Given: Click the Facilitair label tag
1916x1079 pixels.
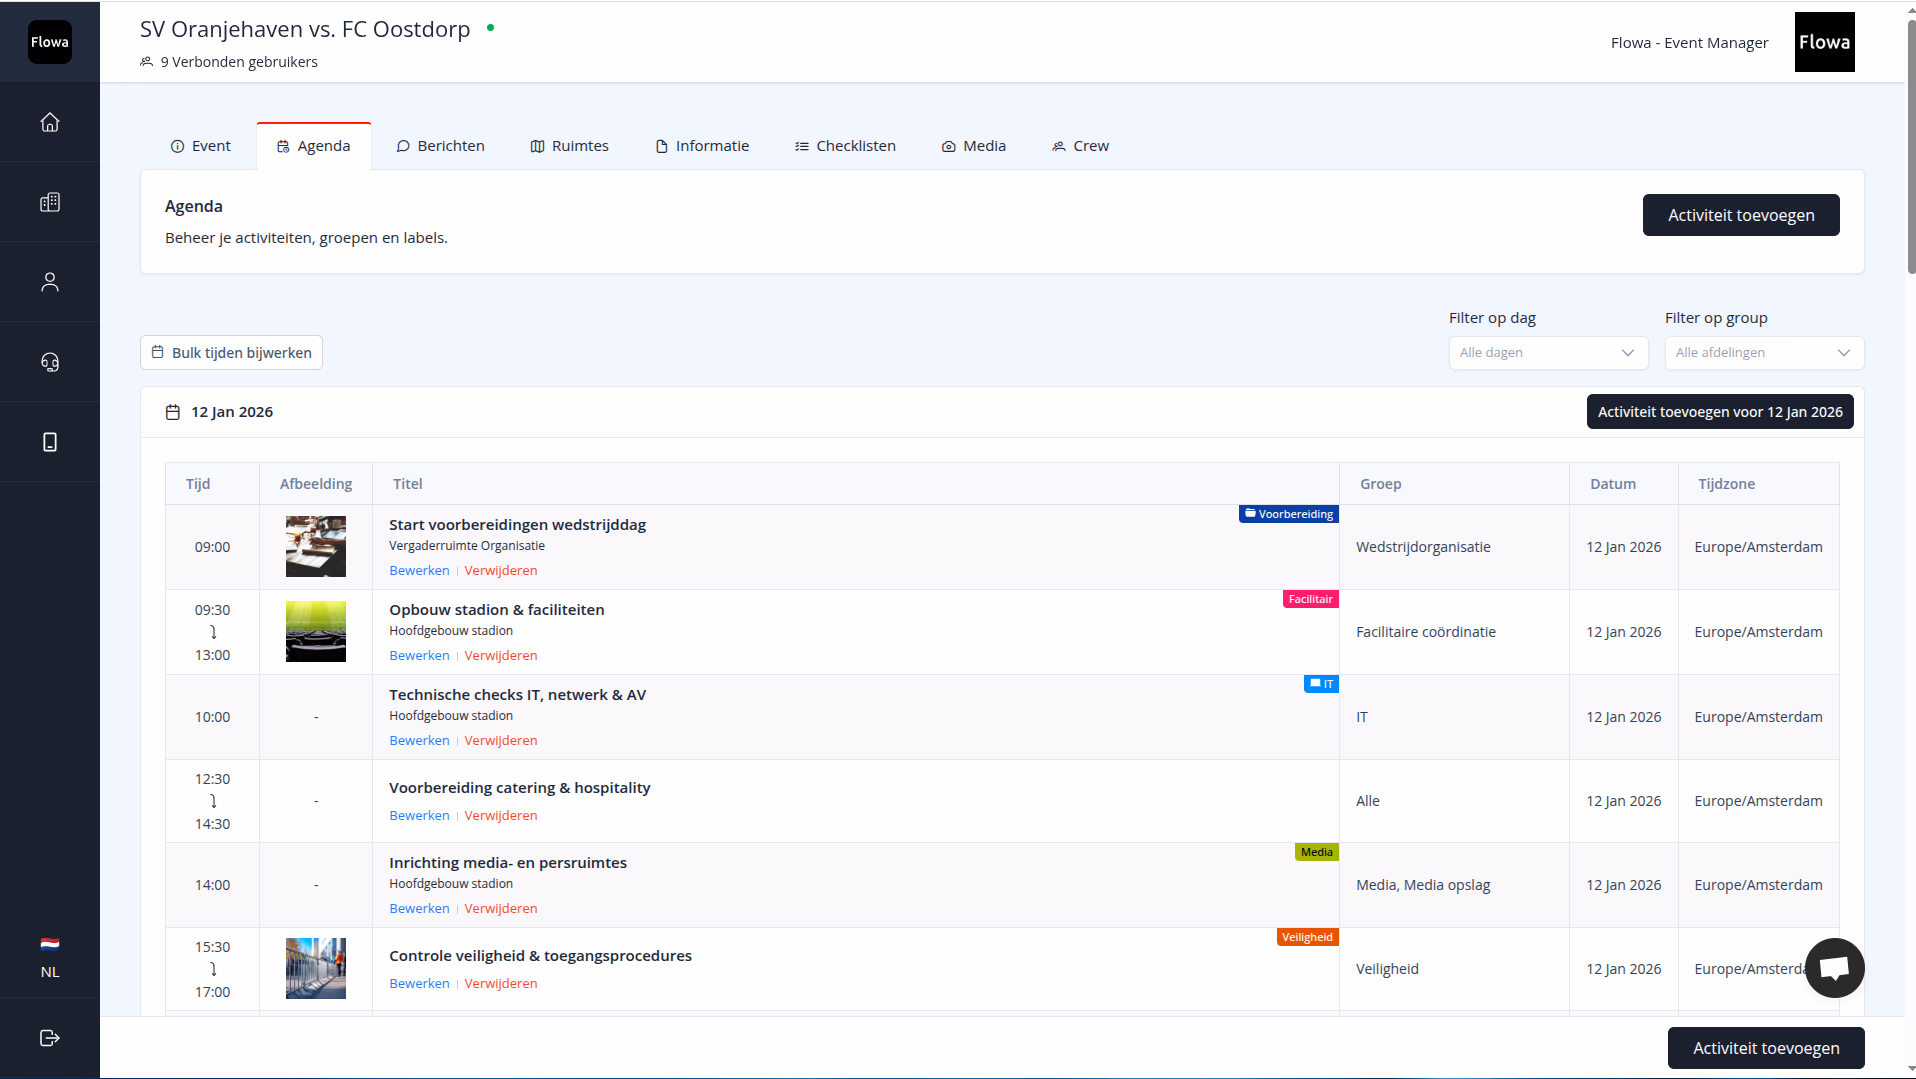Looking at the screenshot, I should click(1310, 599).
